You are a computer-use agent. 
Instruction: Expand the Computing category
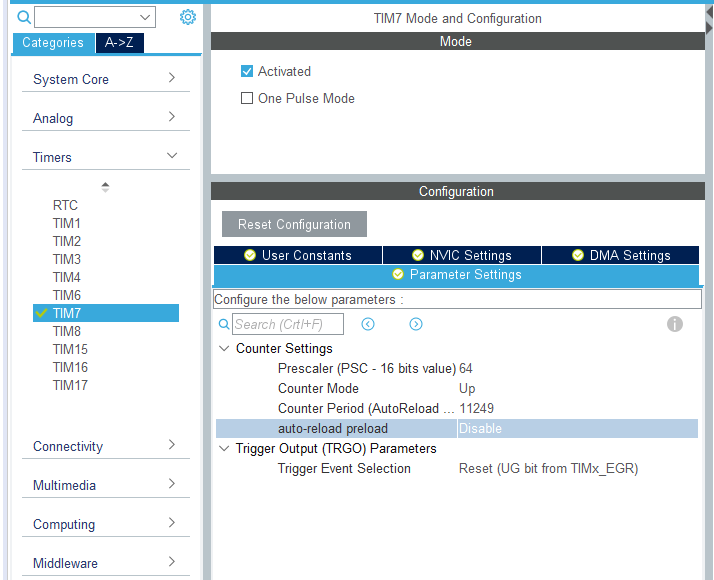coord(106,524)
